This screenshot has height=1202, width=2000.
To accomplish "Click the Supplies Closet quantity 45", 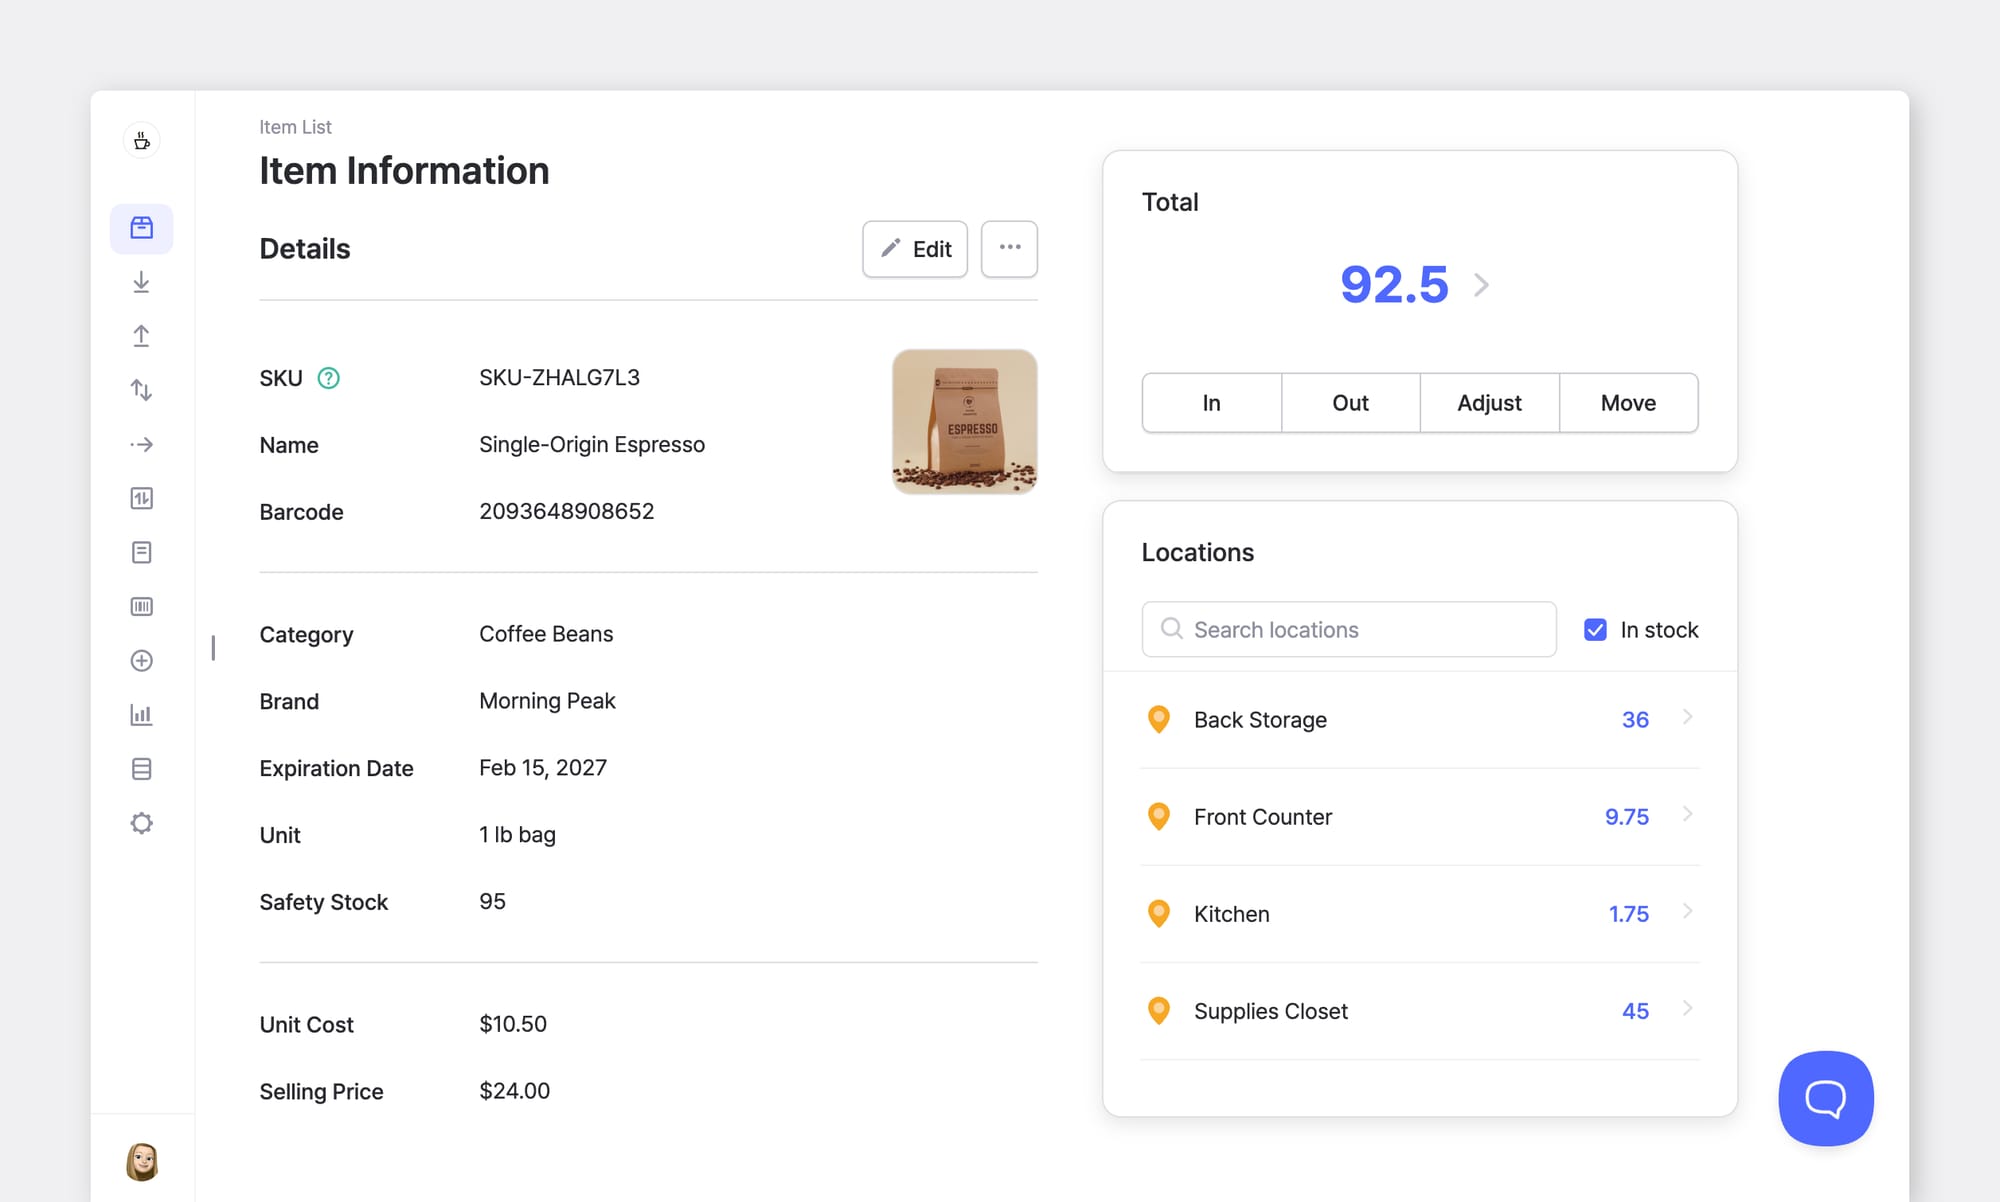I will 1635,1011.
